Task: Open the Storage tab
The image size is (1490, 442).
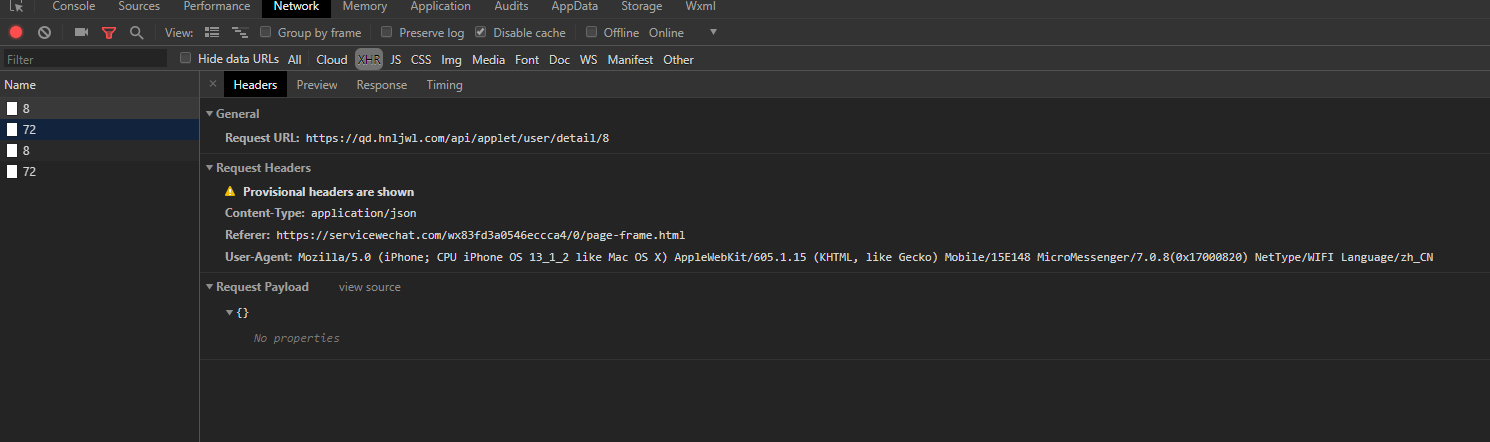Action: pyautogui.click(x=642, y=6)
